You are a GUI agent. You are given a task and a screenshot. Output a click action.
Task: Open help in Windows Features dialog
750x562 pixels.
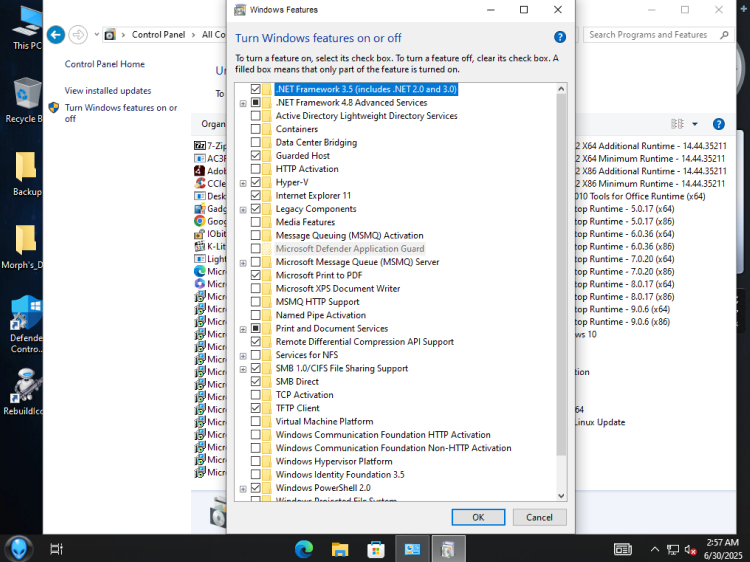coord(560,37)
